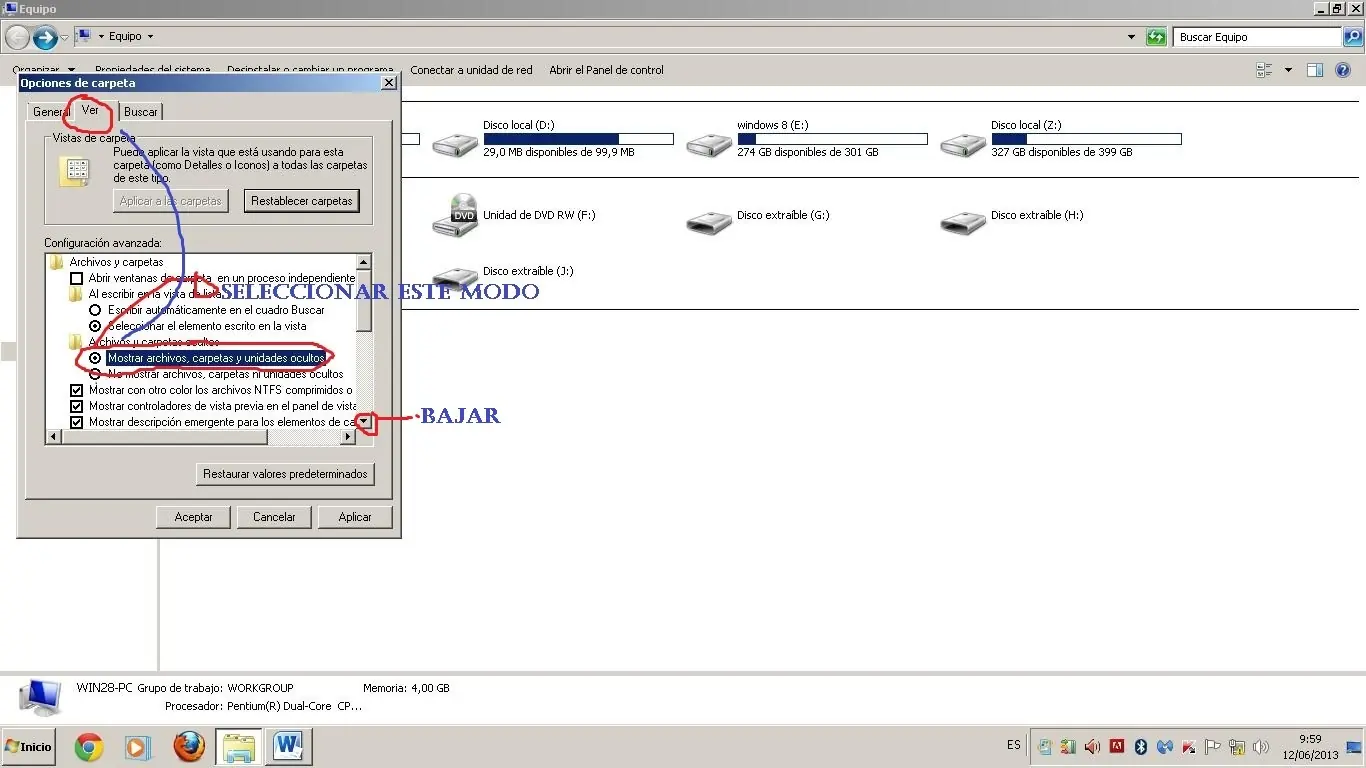Click the Disco local (Z:) capacity bar

pyautogui.click(x=1086, y=139)
